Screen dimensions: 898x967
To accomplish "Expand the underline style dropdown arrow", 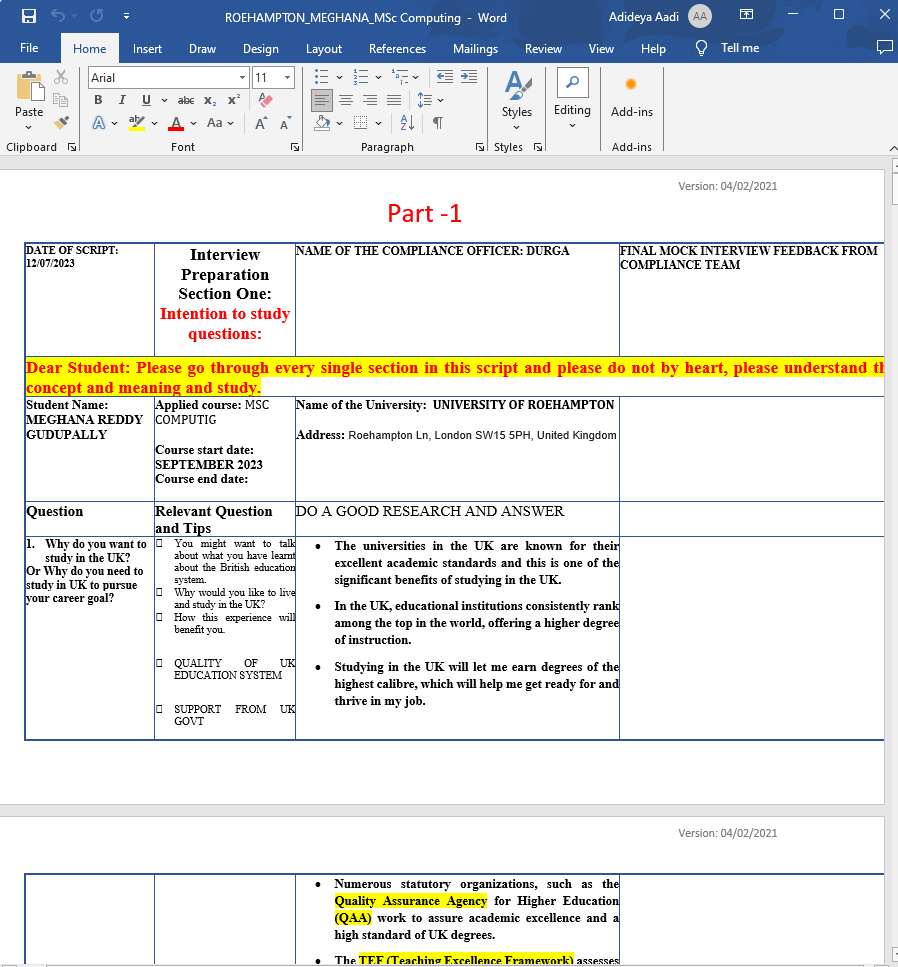I will pyautogui.click(x=164, y=100).
